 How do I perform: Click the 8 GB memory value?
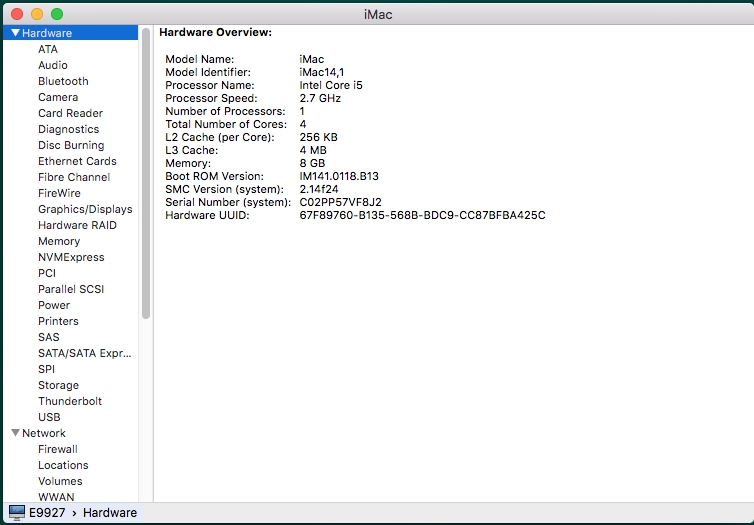click(312, 163)
